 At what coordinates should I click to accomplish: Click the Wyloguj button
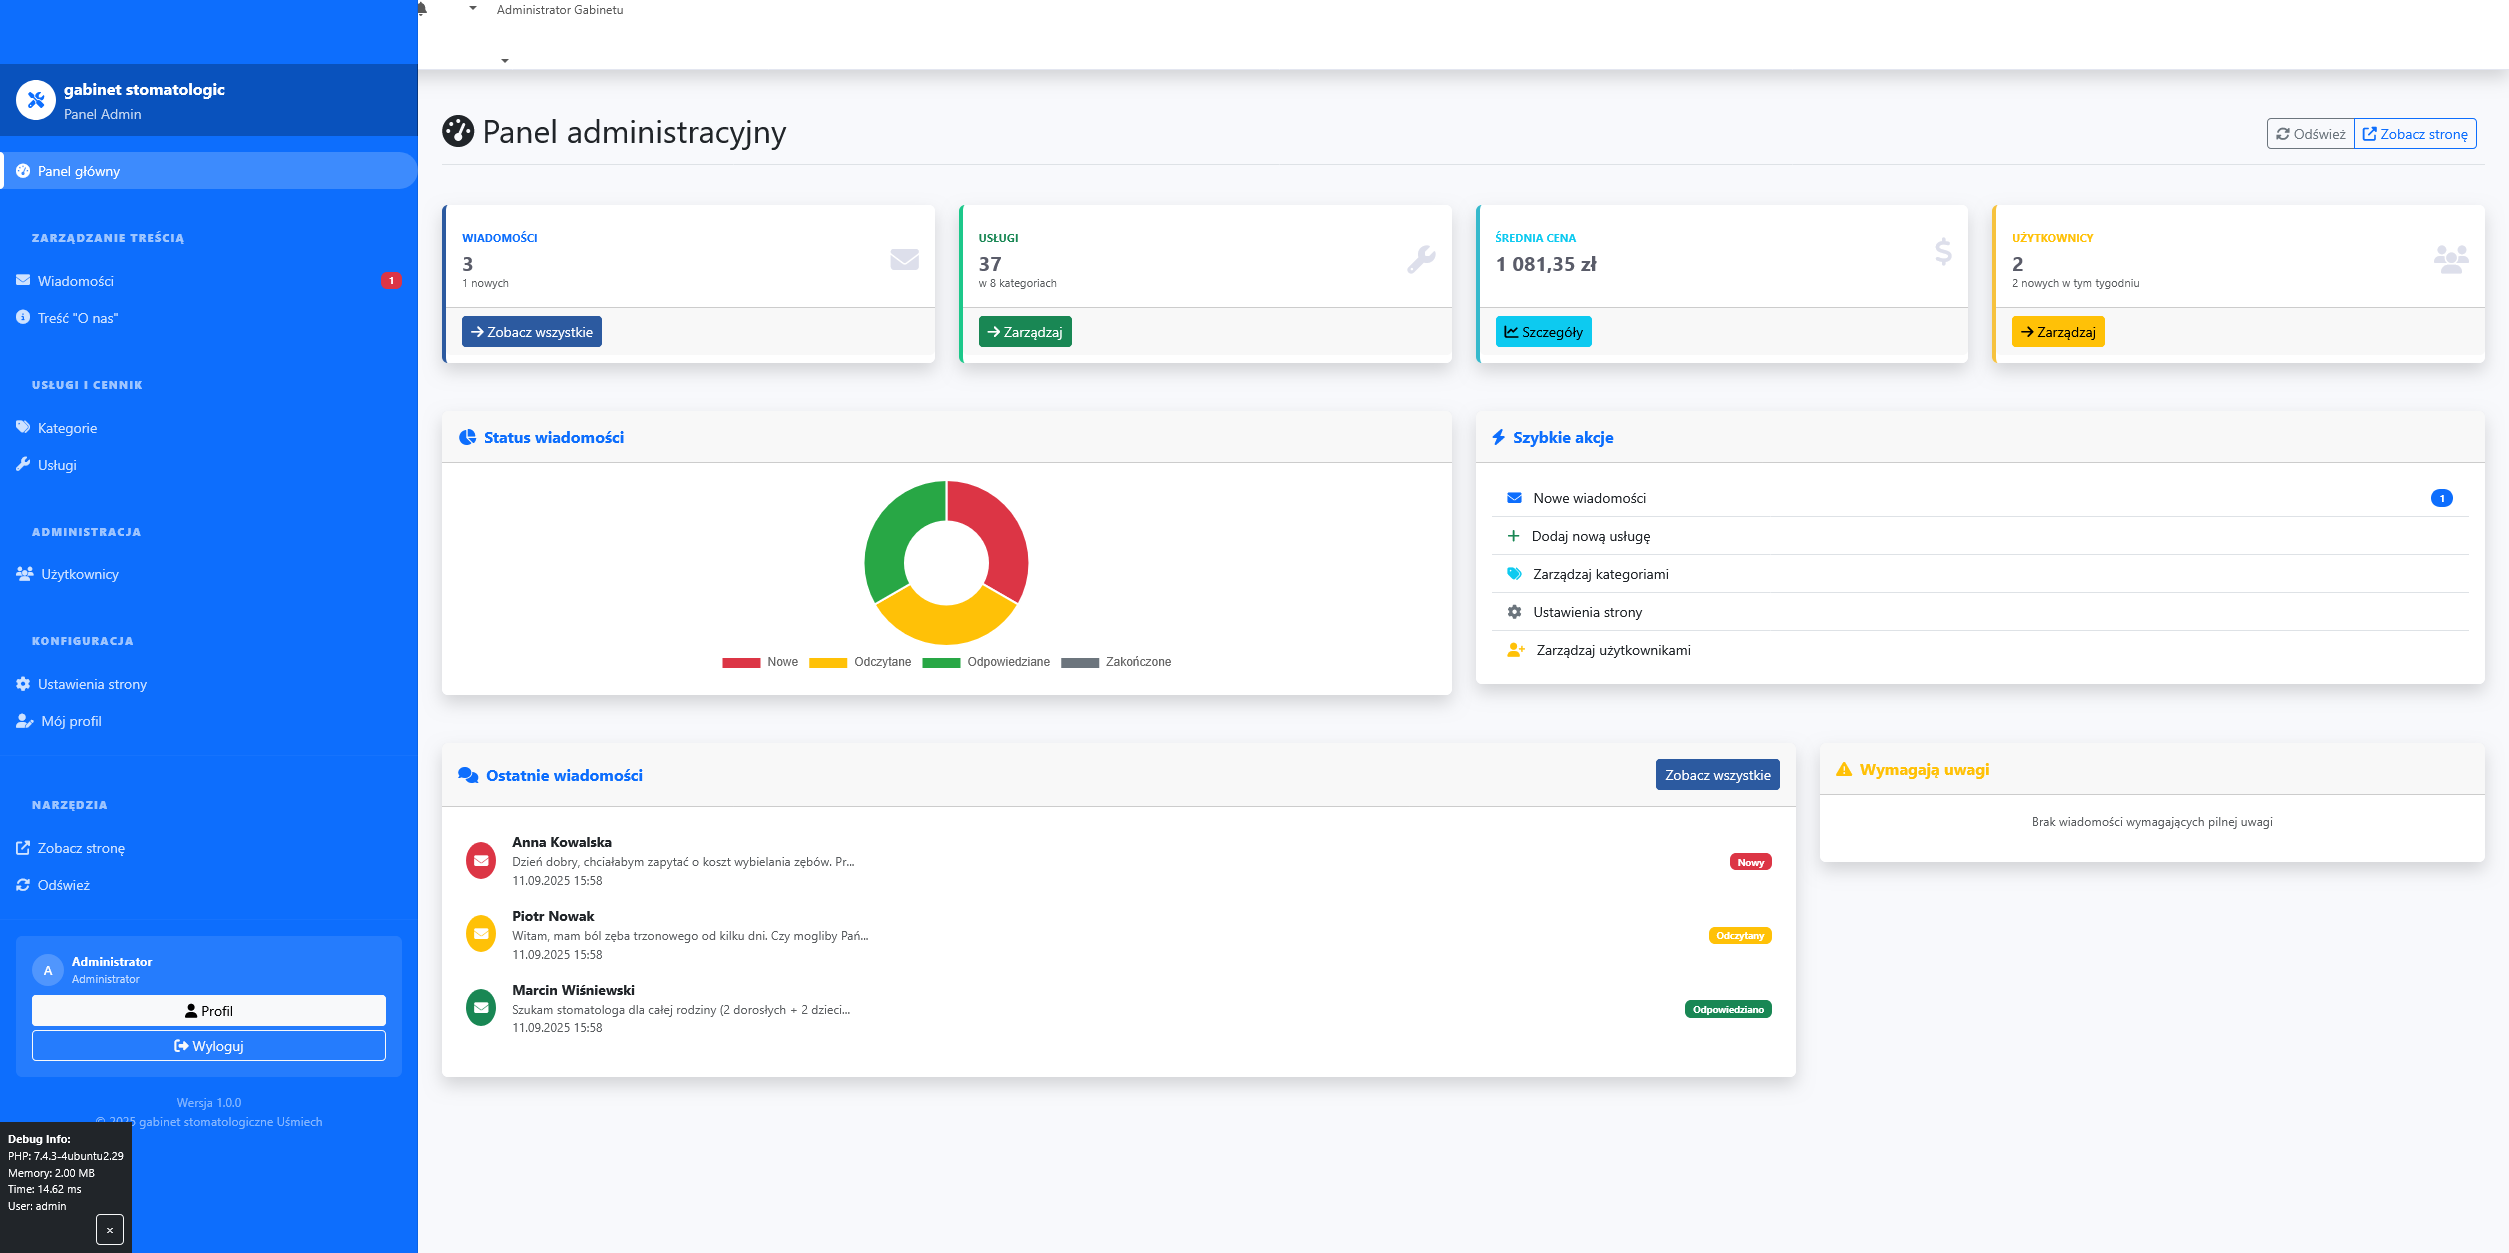(209, 1046)
